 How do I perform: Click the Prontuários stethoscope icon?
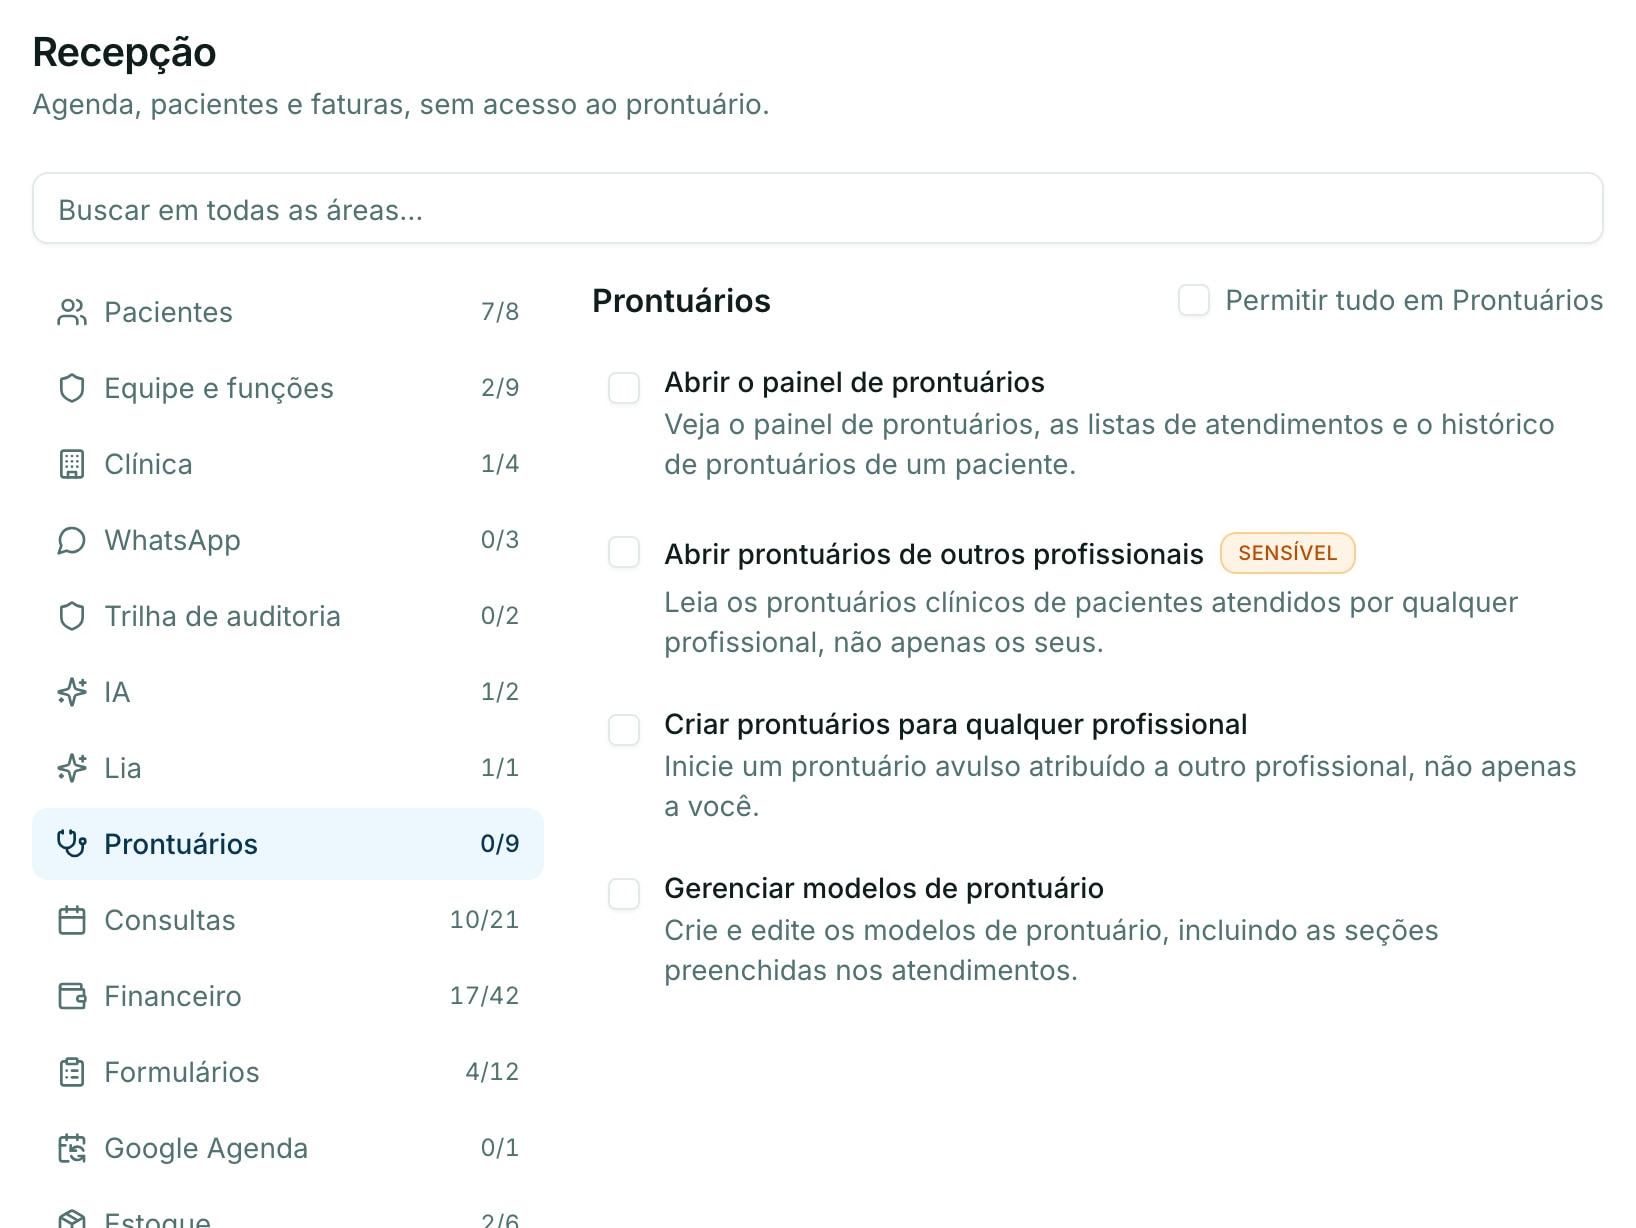[x=72, y=844]
